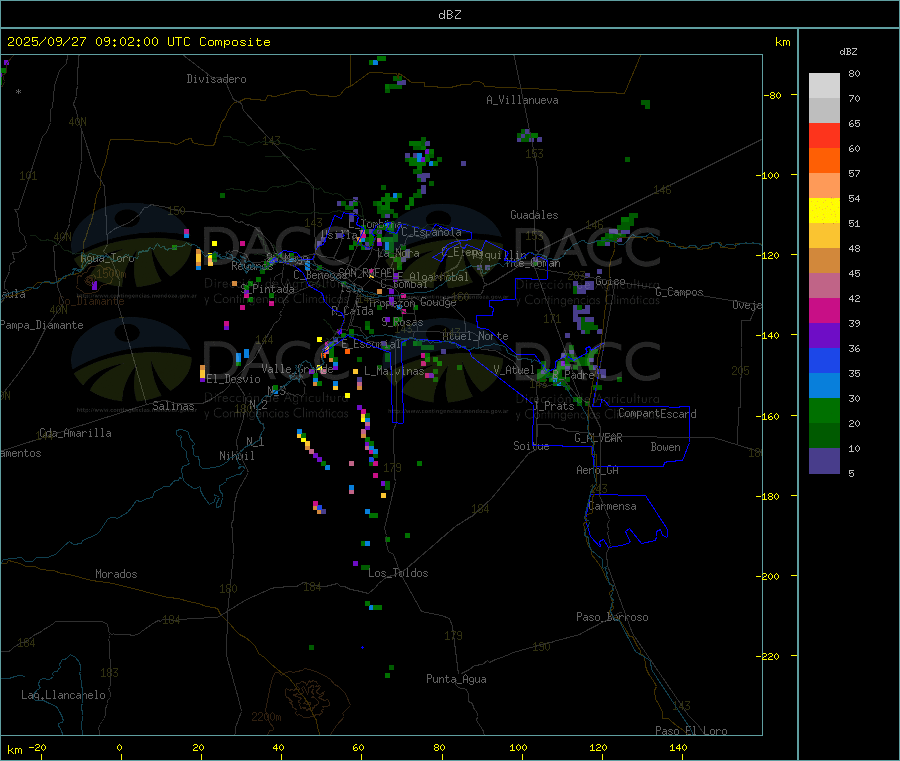The width and height of the screenshot is (900, 761).
Task: Click the red swatch in the dBZ legend
Action: 824,135
